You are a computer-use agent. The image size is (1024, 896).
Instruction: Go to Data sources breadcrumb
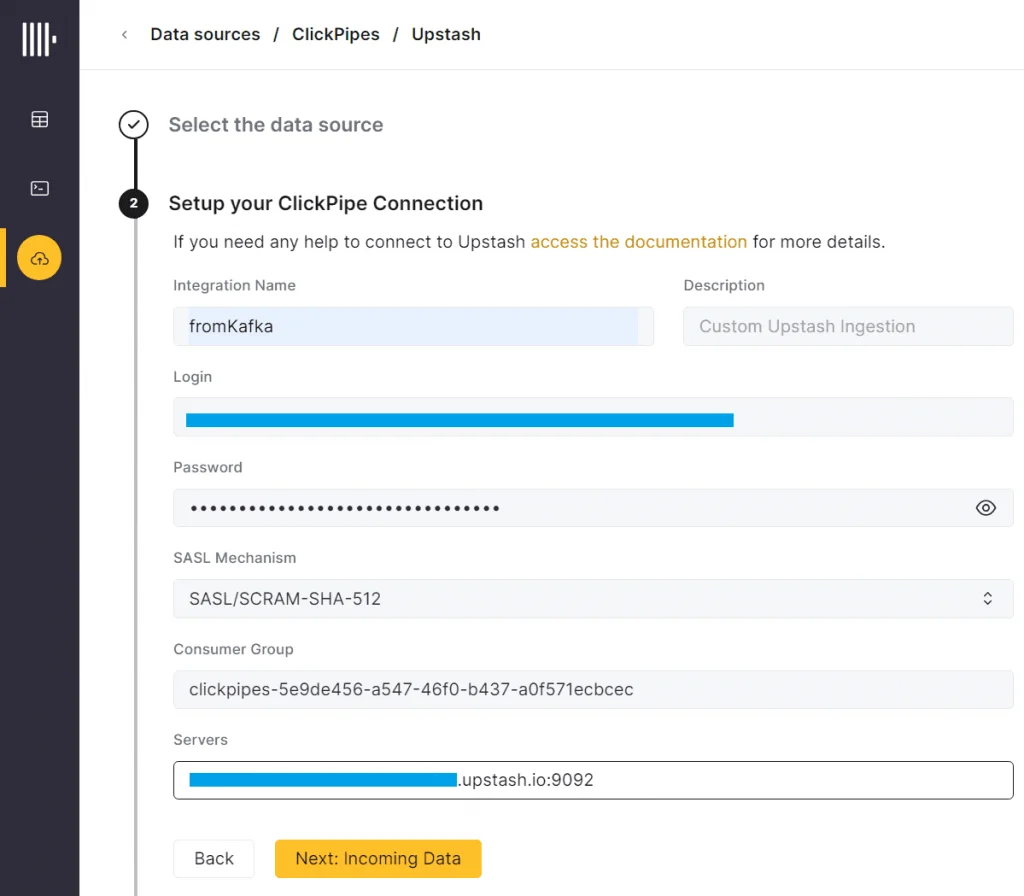205,35
